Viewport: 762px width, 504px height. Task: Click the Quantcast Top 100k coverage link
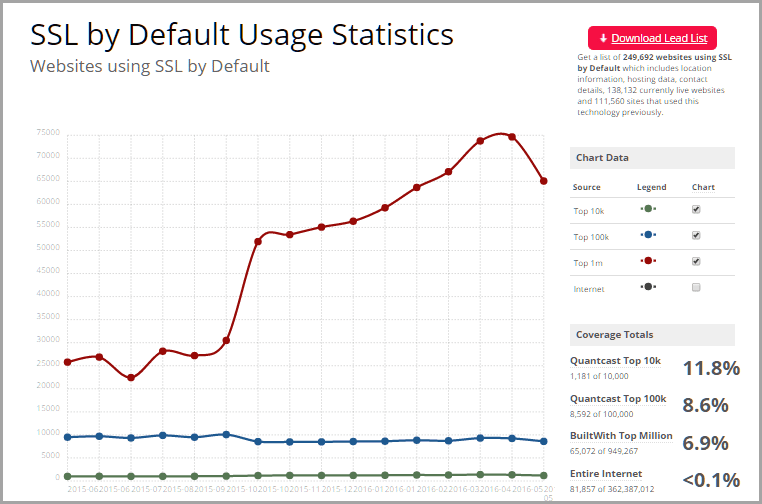pos(618,399)
